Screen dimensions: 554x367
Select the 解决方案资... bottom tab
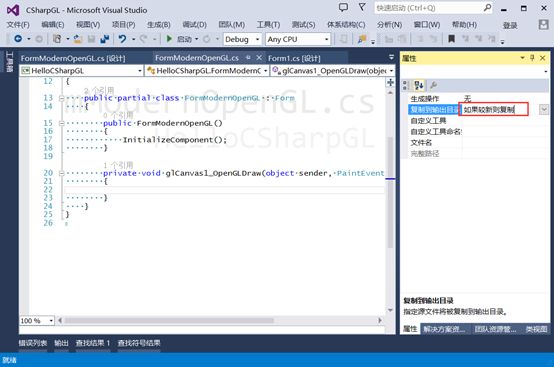(x=444, y=329)
